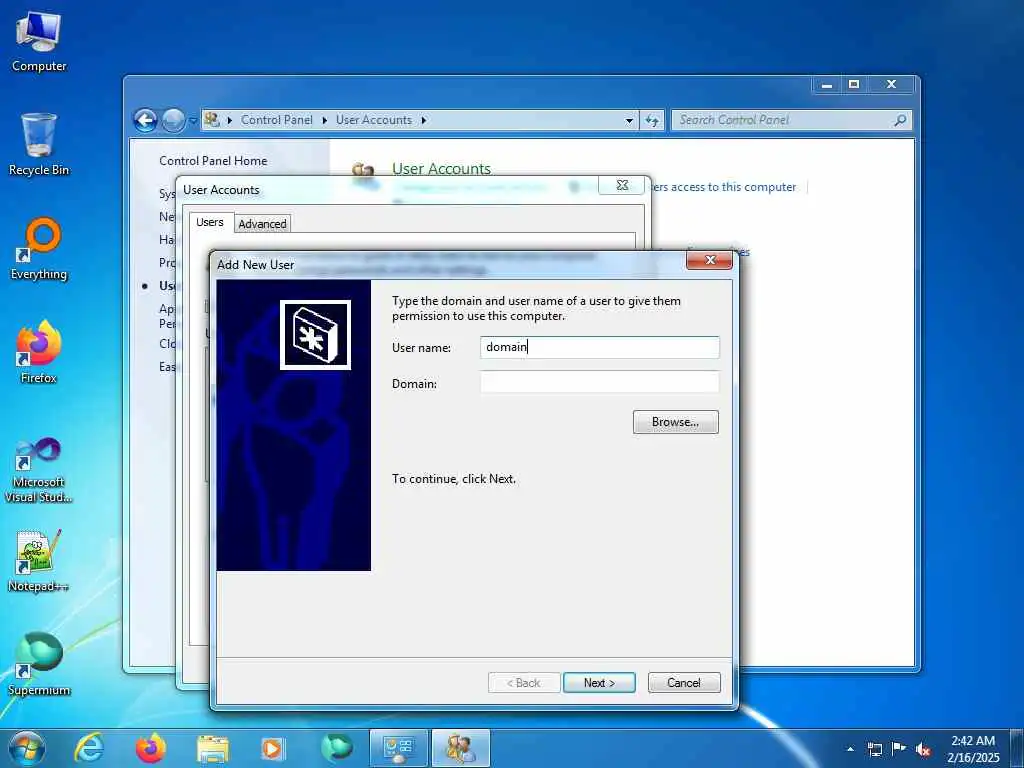Click the forward navigation arrow in Control Panel
1024x768 pixels.
tap(173, 120)
